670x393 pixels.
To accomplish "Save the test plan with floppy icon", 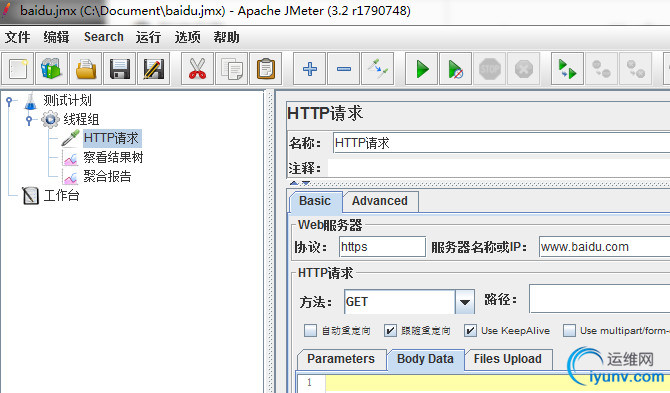I will 120,69.
